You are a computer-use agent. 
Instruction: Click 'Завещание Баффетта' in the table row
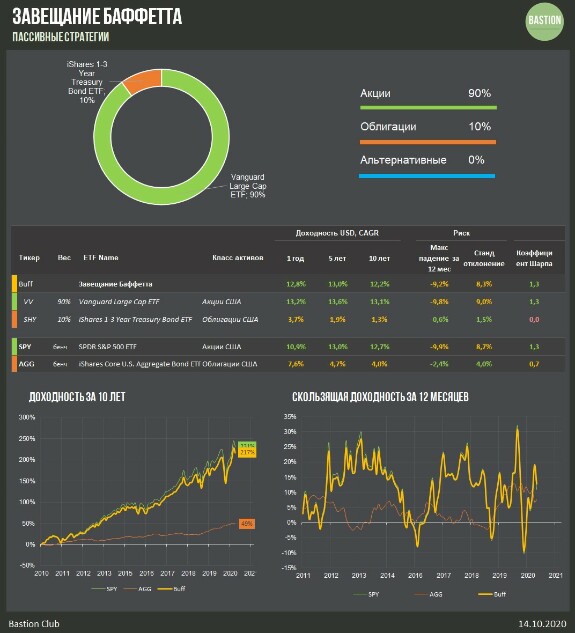pos(115,284)
